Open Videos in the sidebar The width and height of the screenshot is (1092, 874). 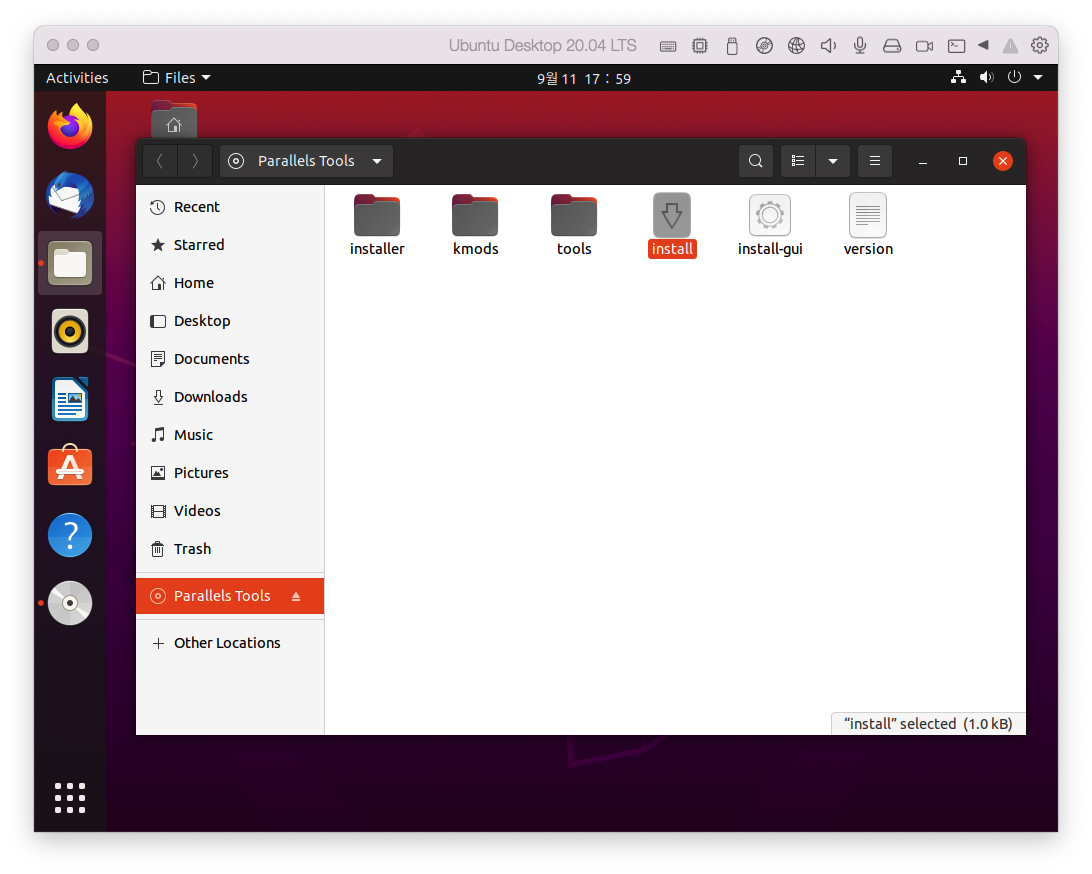[x=230, y=510]
